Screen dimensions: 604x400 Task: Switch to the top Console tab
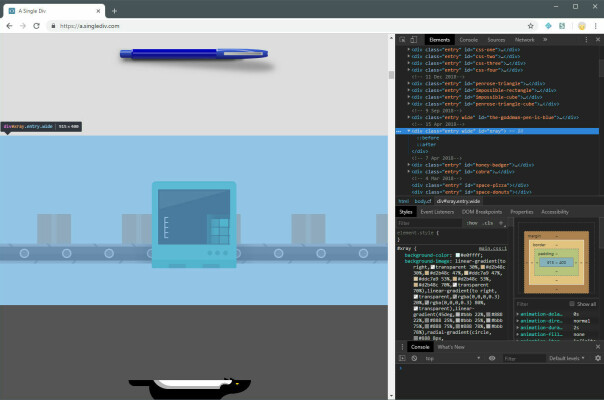(468, 40)
